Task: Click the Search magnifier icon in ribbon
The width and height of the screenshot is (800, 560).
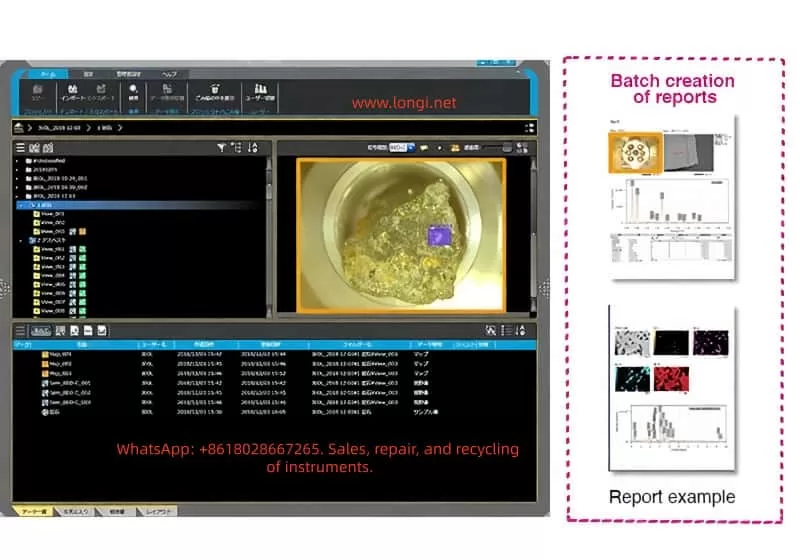Action: [133, 89]
